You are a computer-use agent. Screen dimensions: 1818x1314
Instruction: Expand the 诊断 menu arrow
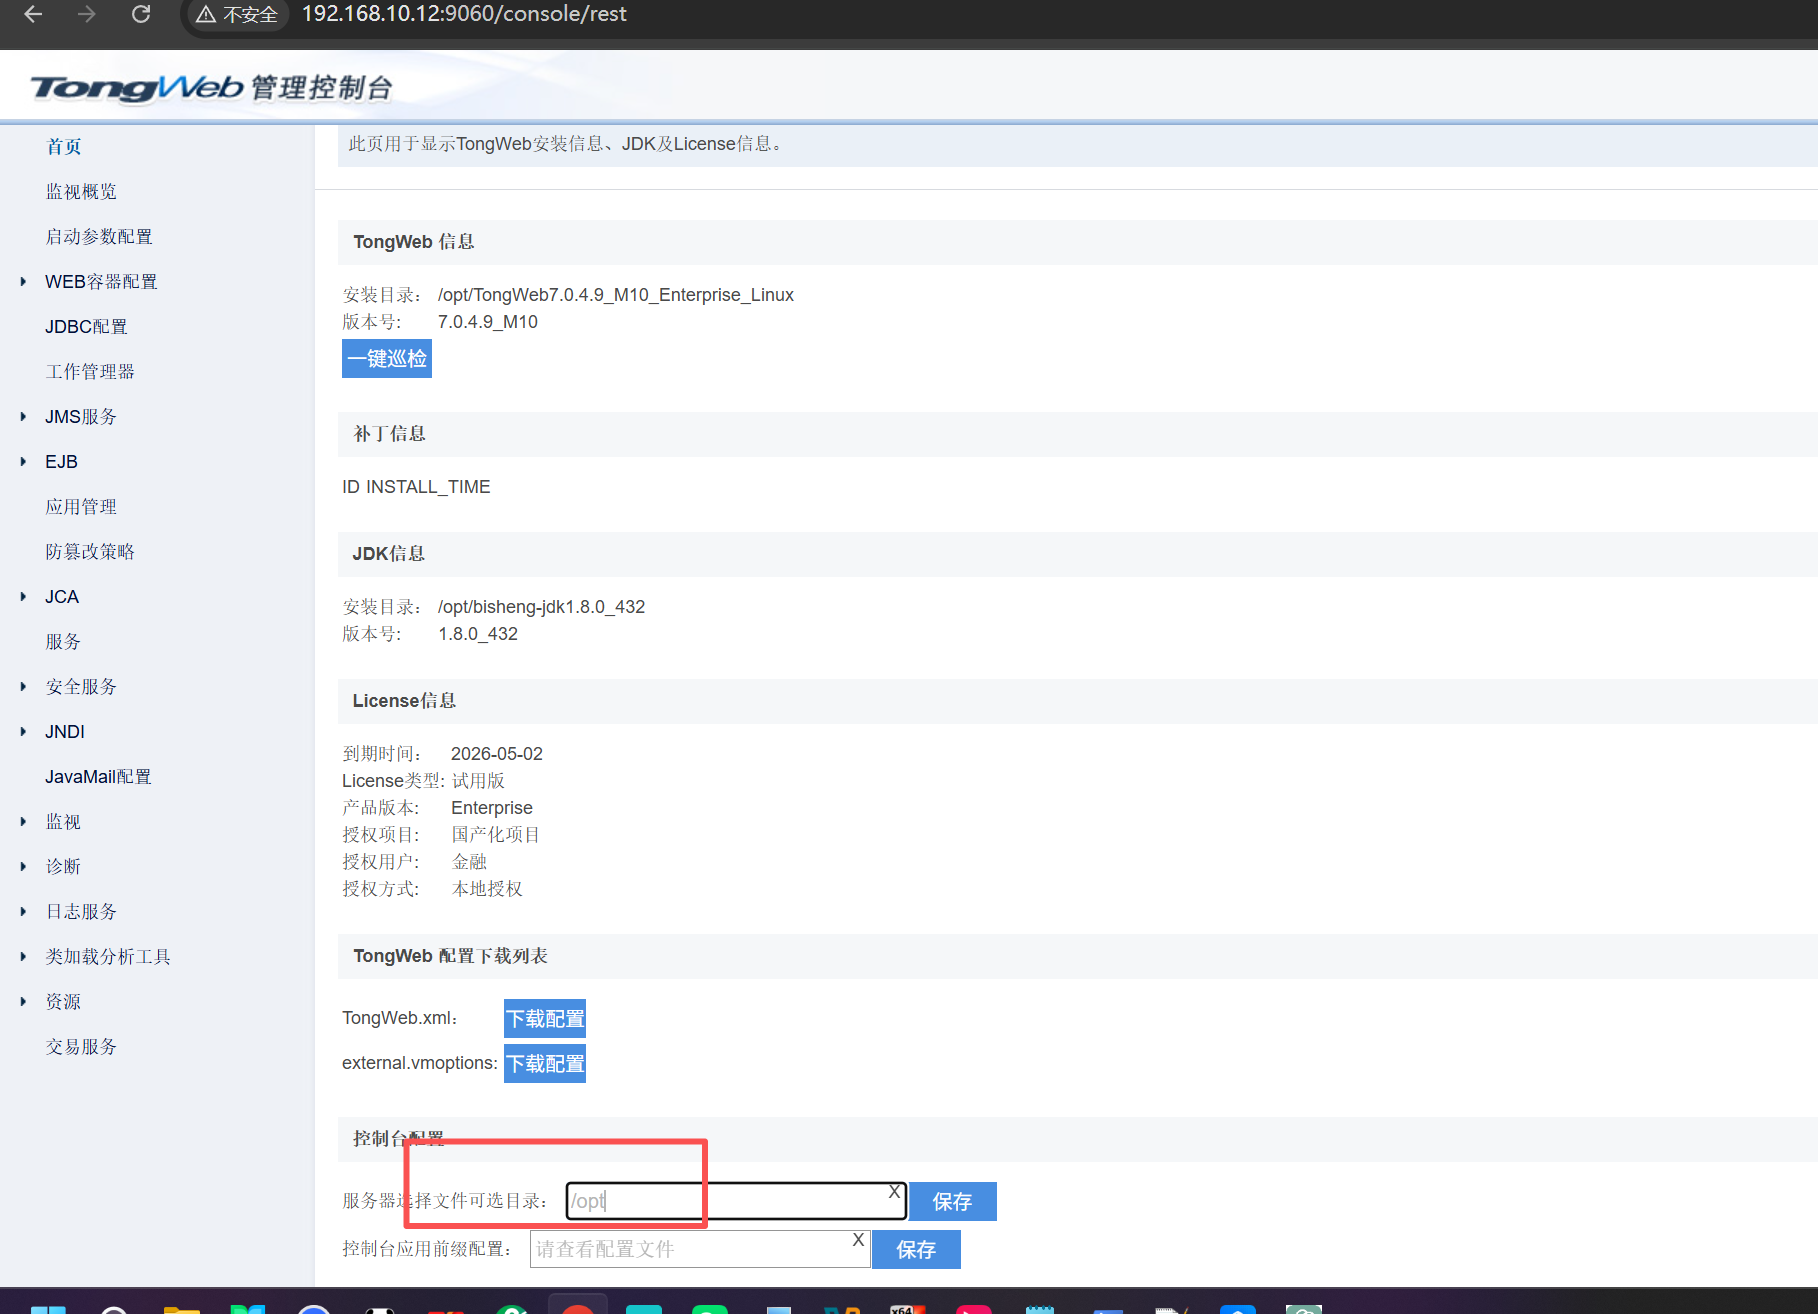(x=23, y=867)
